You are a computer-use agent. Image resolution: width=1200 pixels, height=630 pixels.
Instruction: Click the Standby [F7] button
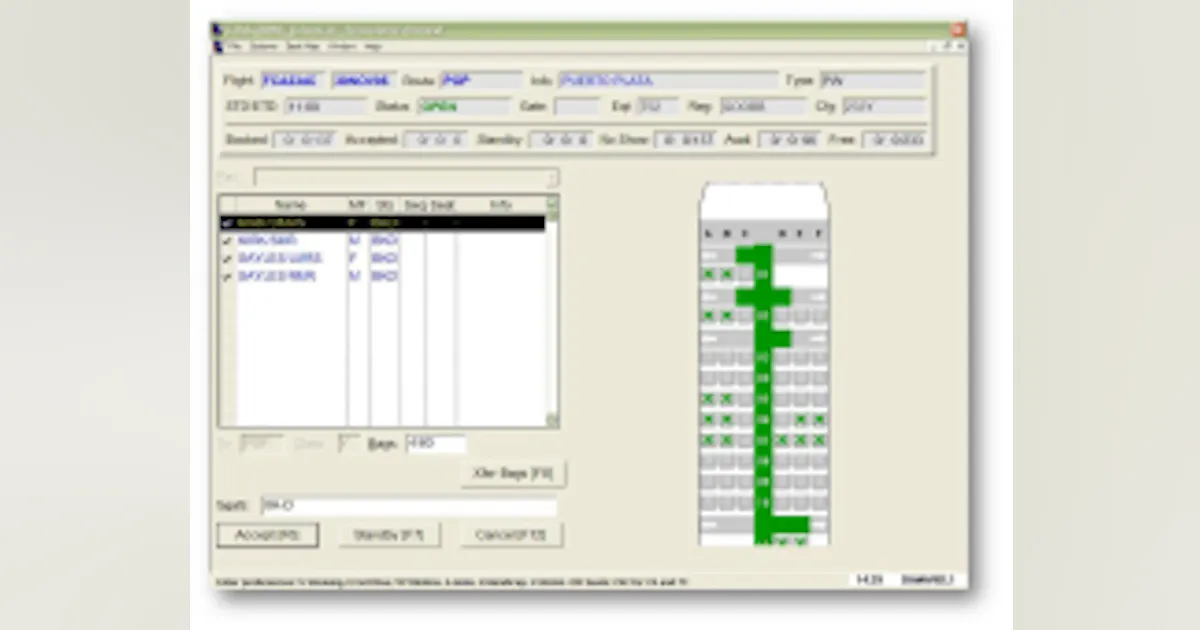tap(389, 535)
